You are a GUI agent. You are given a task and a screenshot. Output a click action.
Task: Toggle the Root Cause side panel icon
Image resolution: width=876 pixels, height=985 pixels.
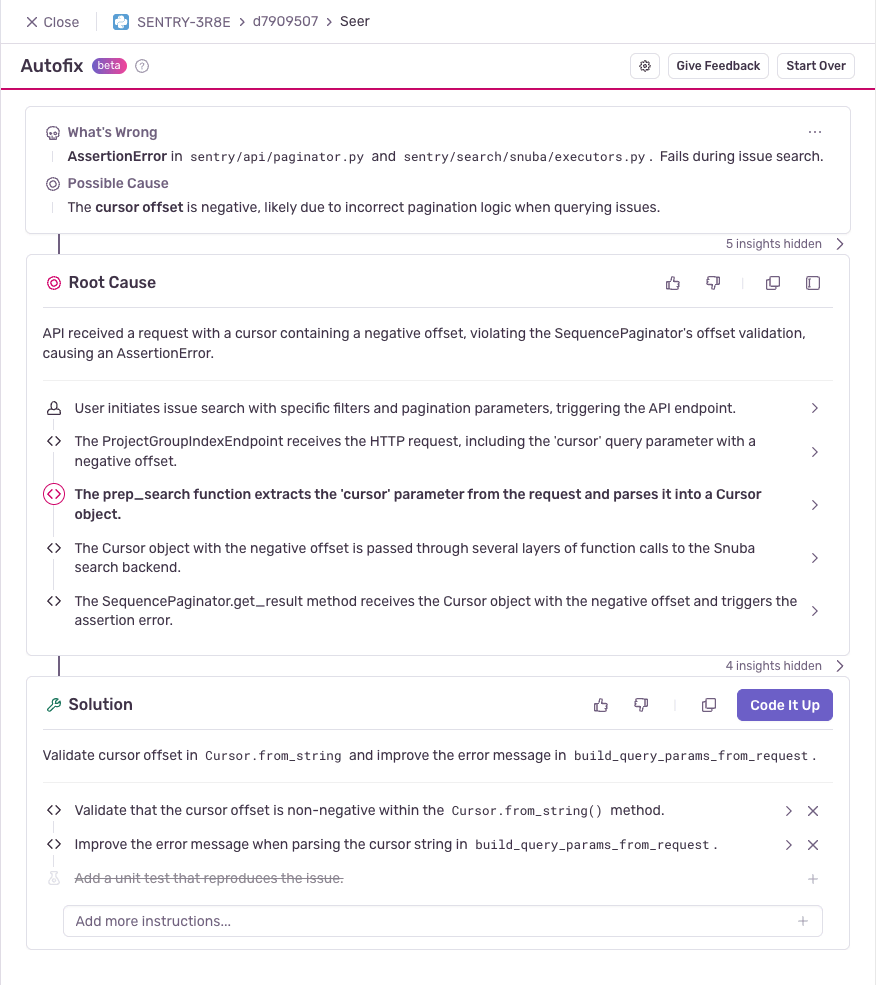[x=813, y=283]
